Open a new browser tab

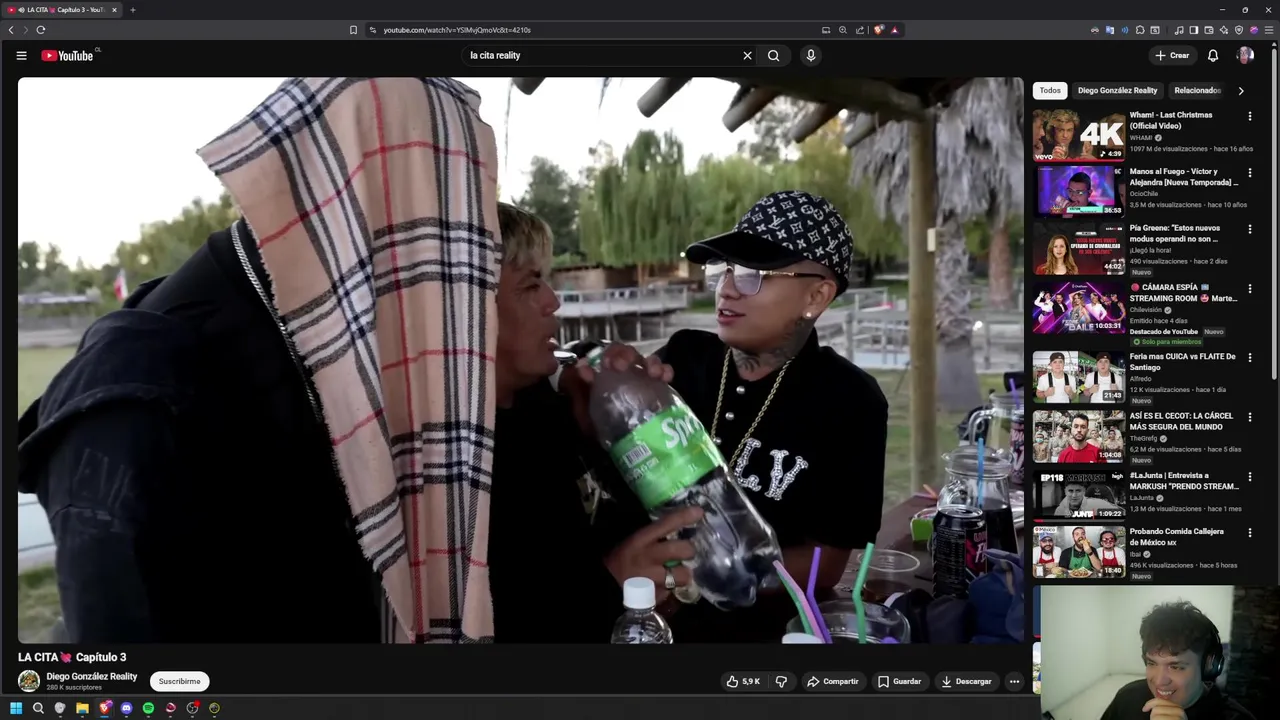[x=132, y=10]
